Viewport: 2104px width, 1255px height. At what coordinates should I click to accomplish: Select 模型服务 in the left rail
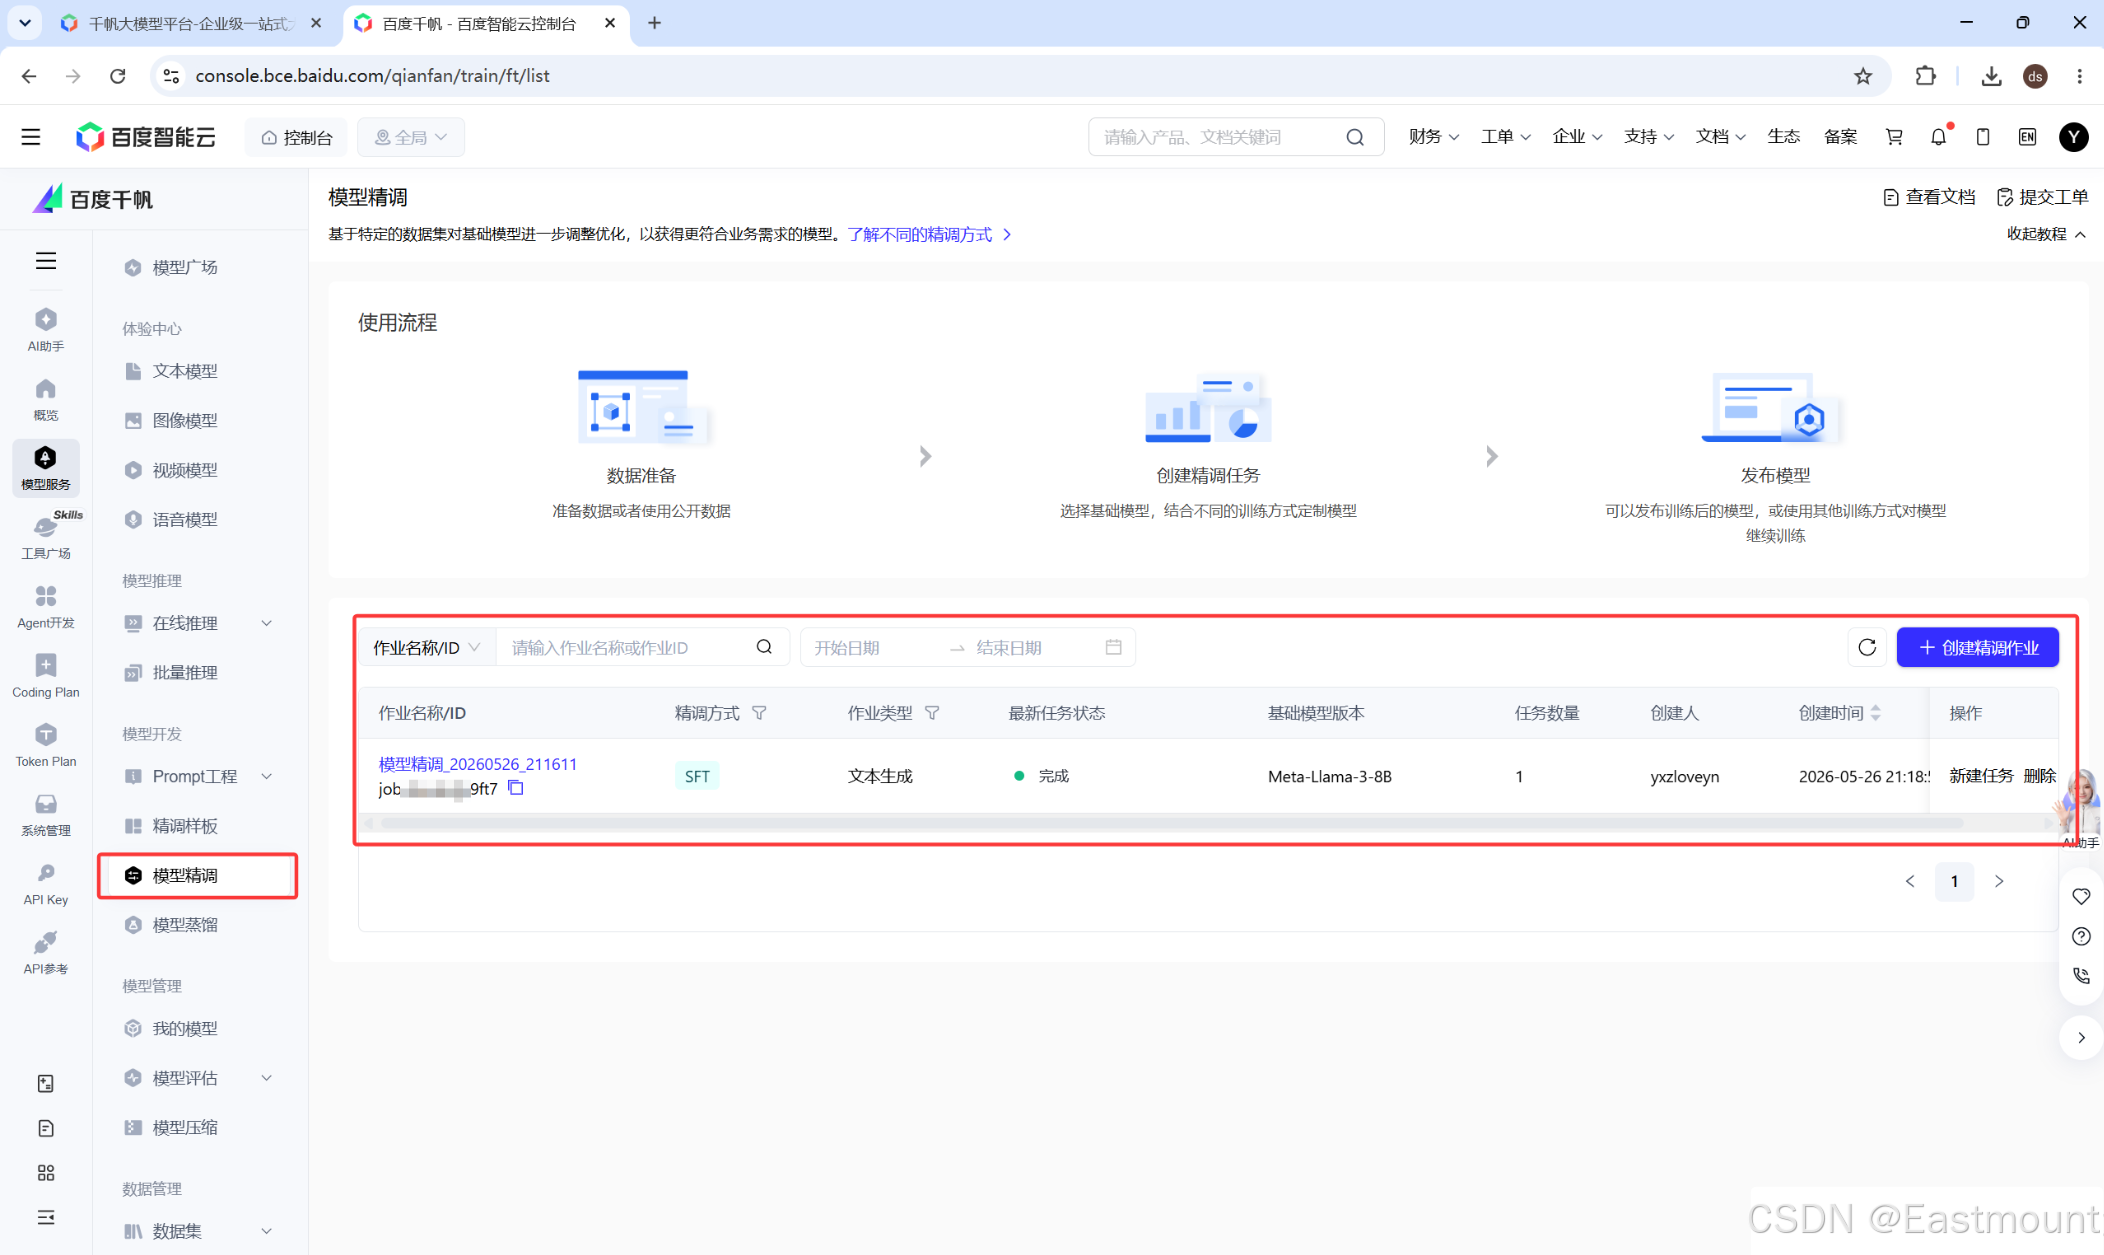pos(45,468)
